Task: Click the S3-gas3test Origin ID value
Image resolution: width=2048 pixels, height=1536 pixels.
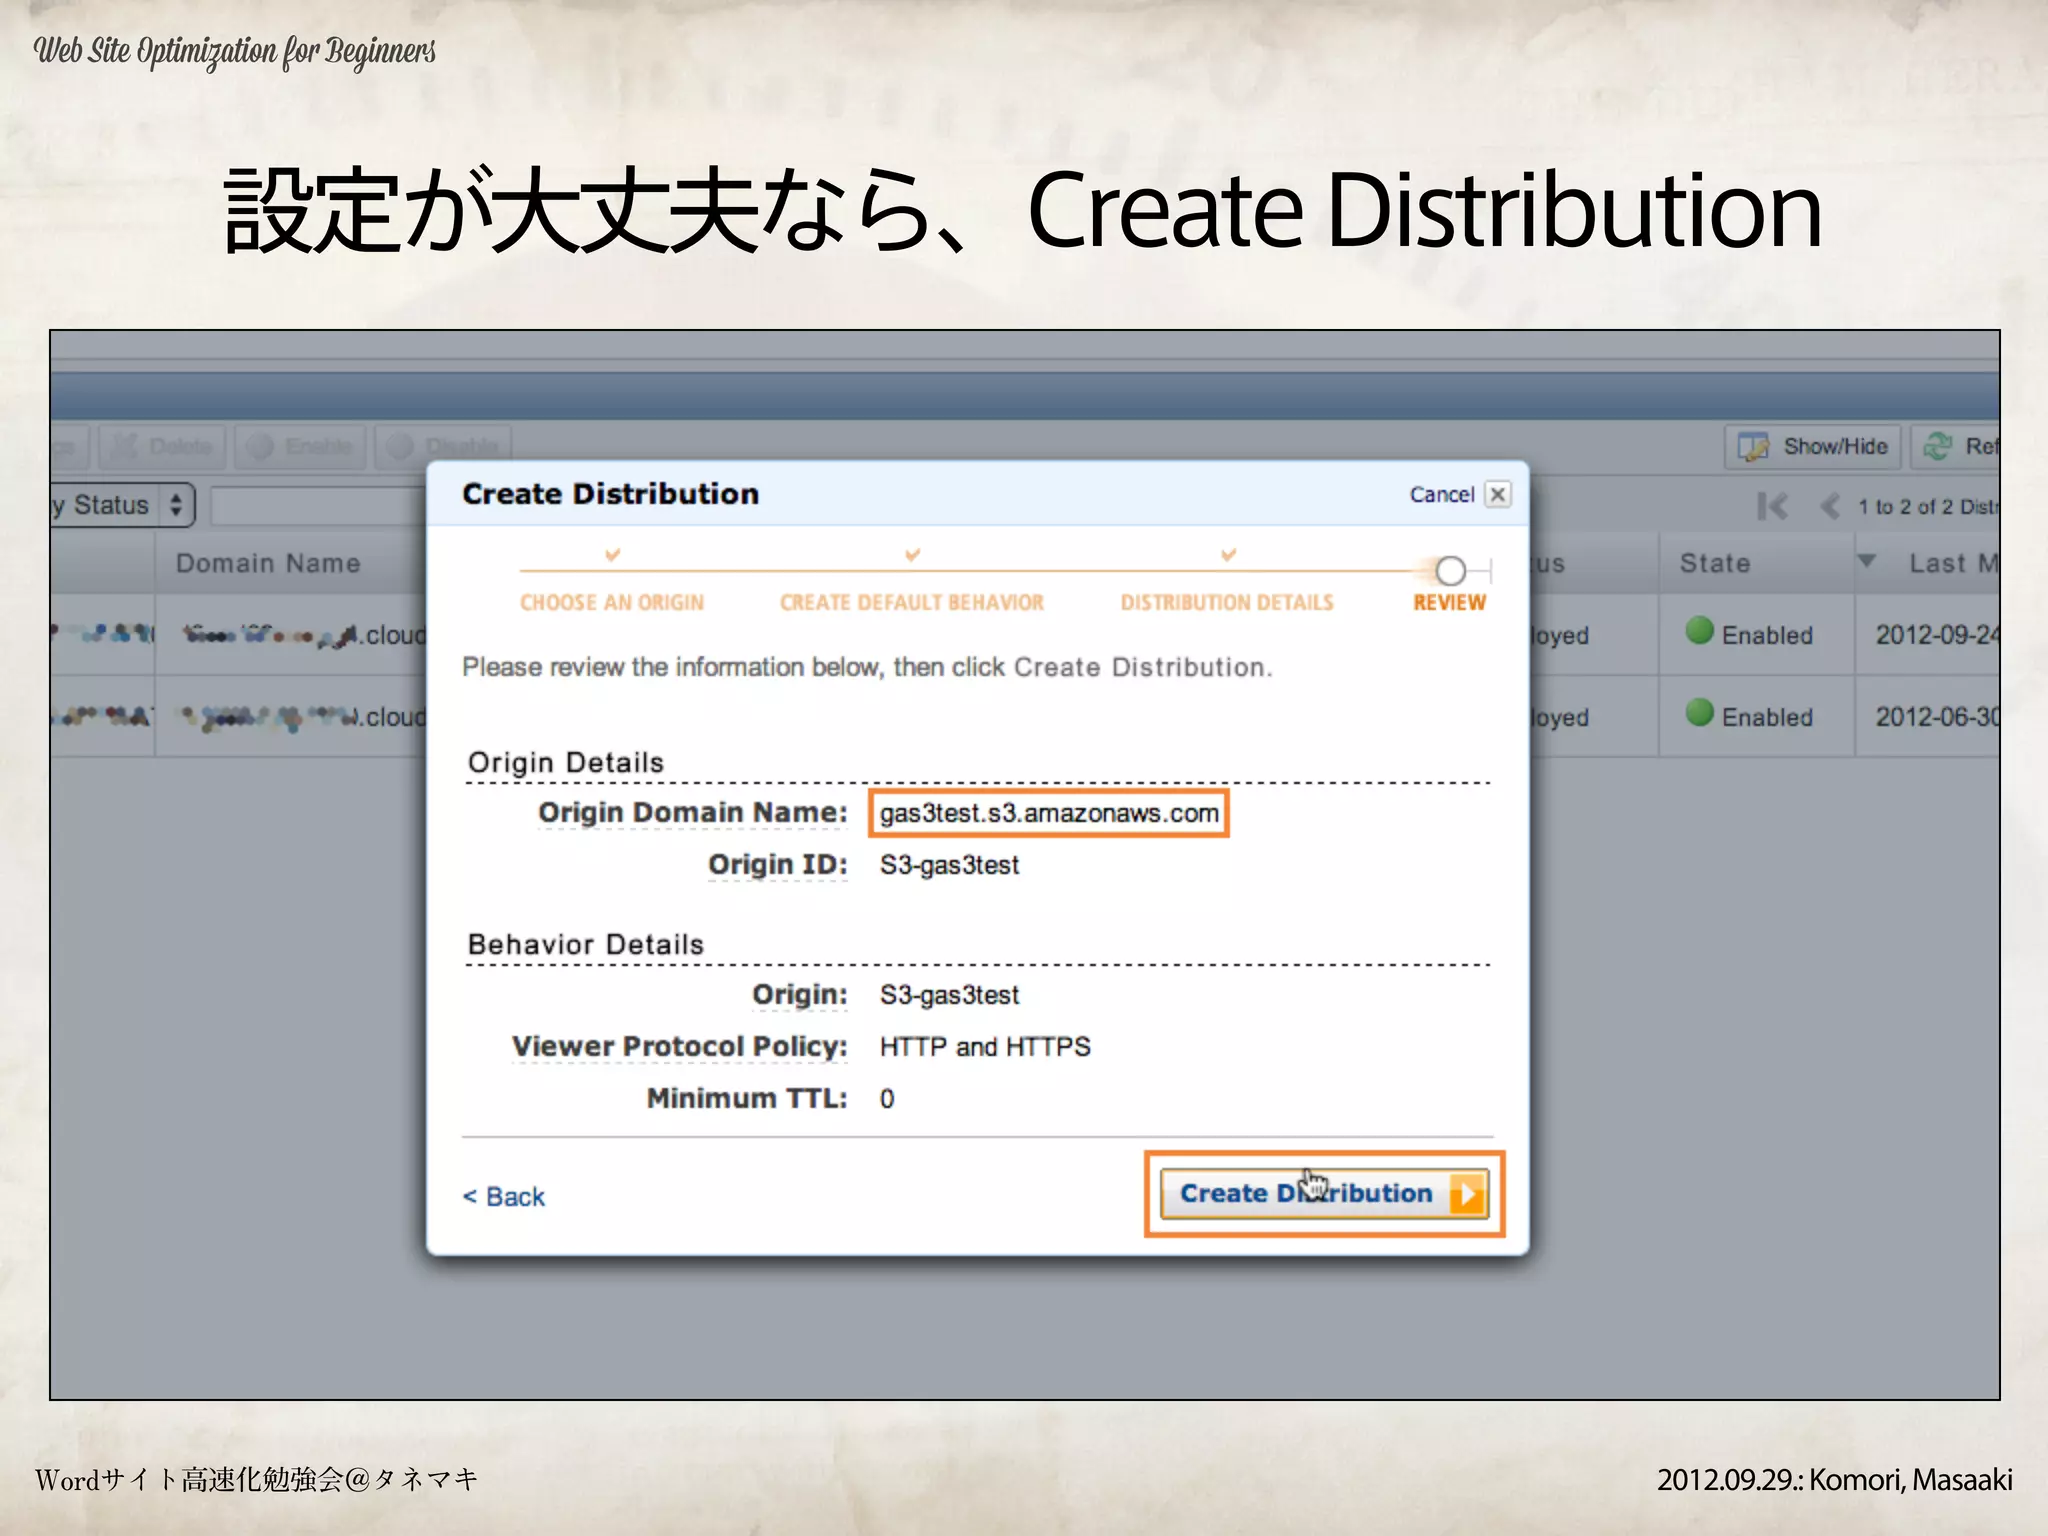Action: (949, 865)
